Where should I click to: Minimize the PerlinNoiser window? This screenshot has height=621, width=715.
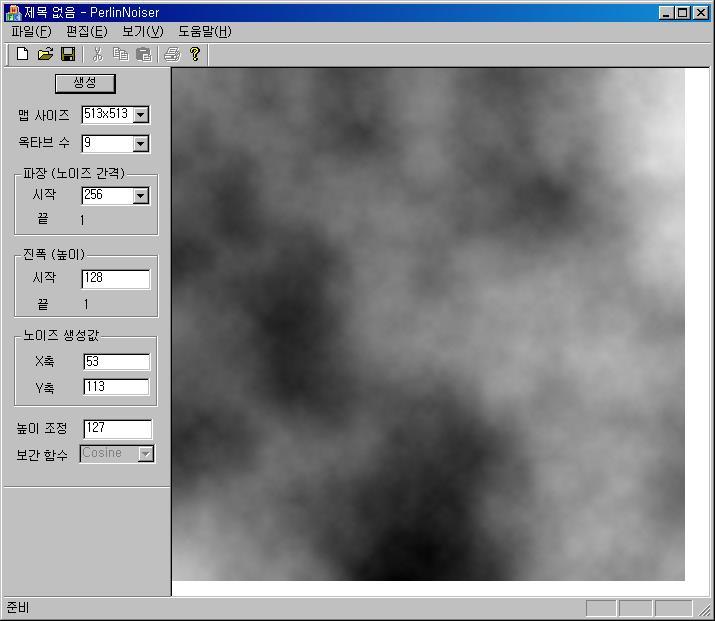point(666,13)
